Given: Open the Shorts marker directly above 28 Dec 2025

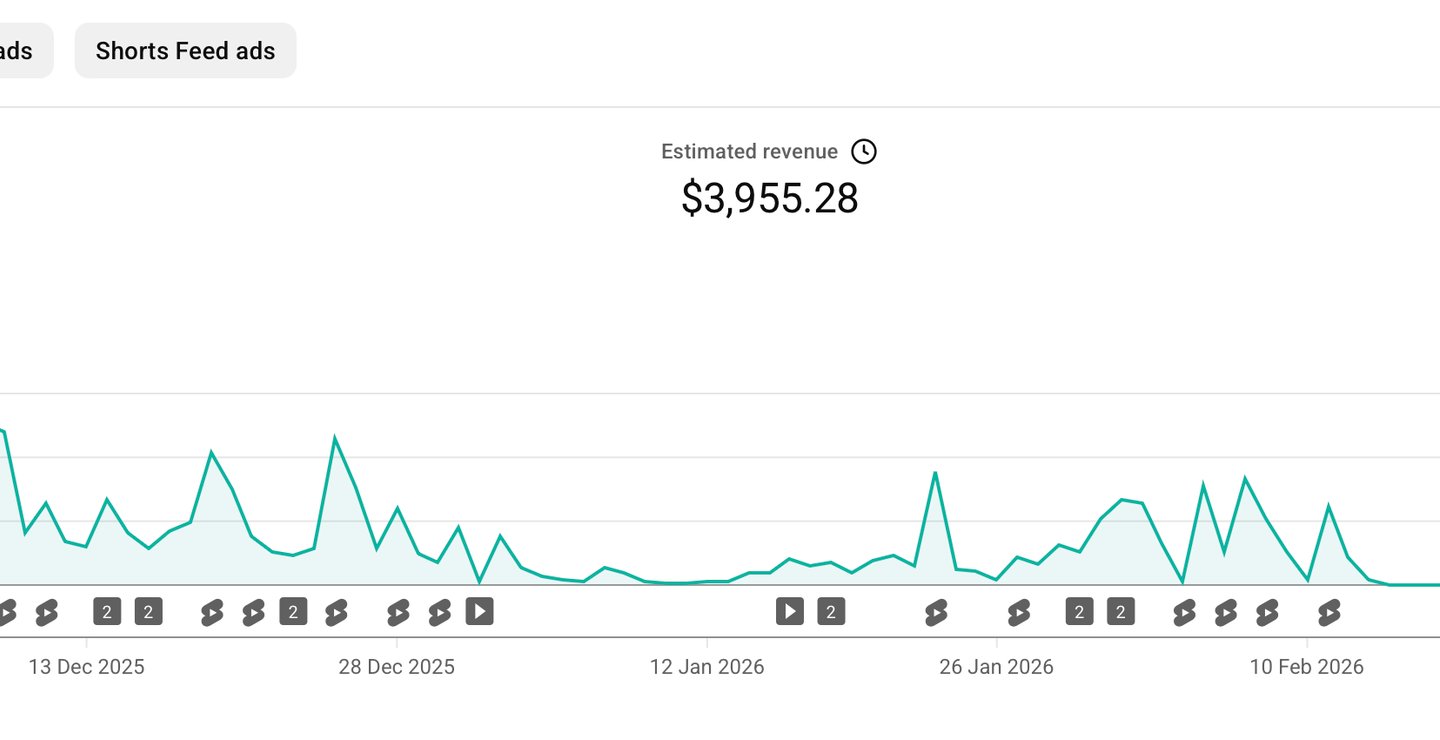Looking at the screenshot, I should (398, 612).
